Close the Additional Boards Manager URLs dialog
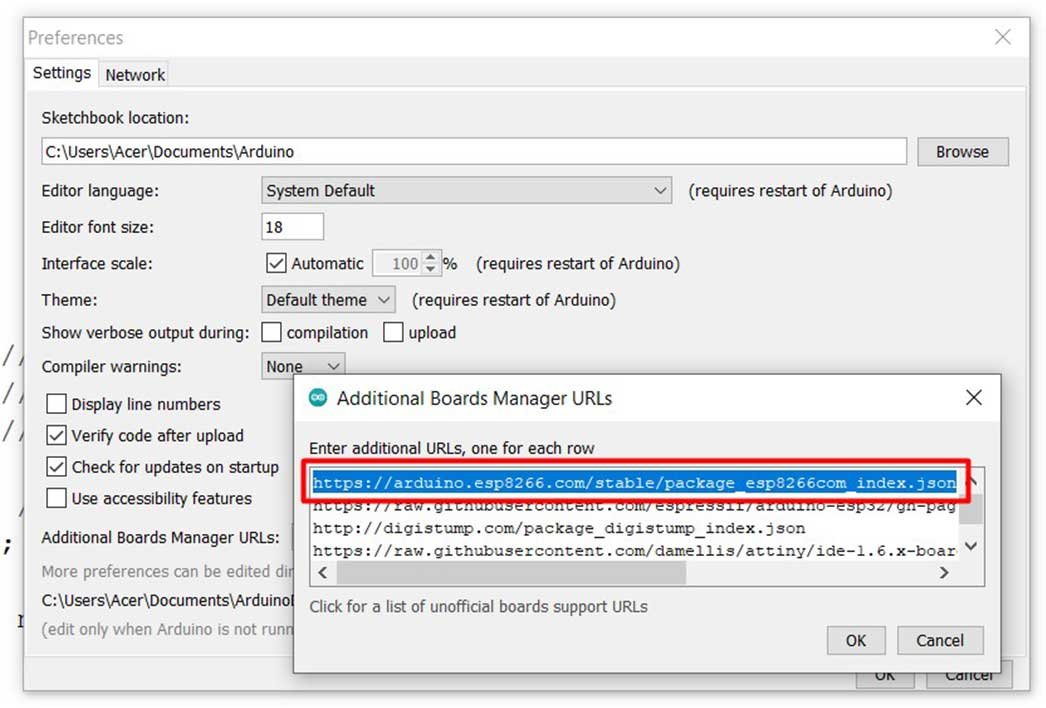 973,398
